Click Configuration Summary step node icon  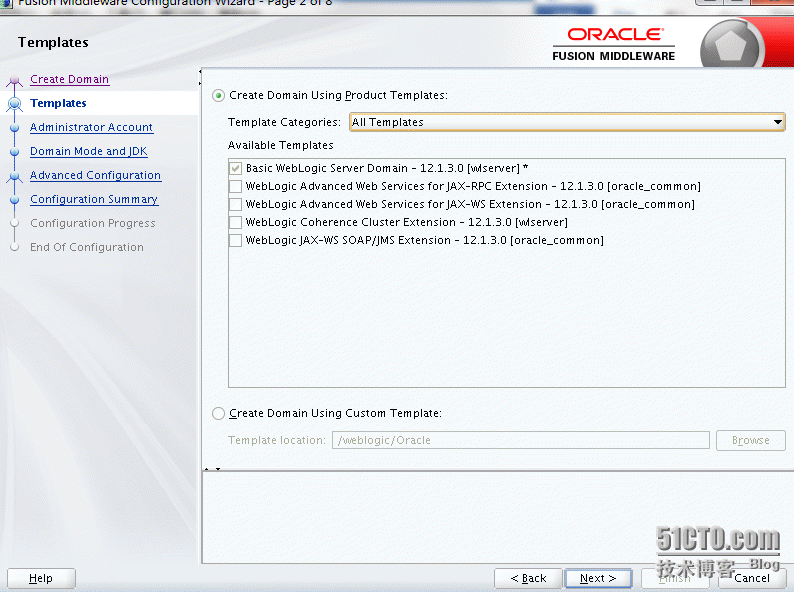pos(15,200)
